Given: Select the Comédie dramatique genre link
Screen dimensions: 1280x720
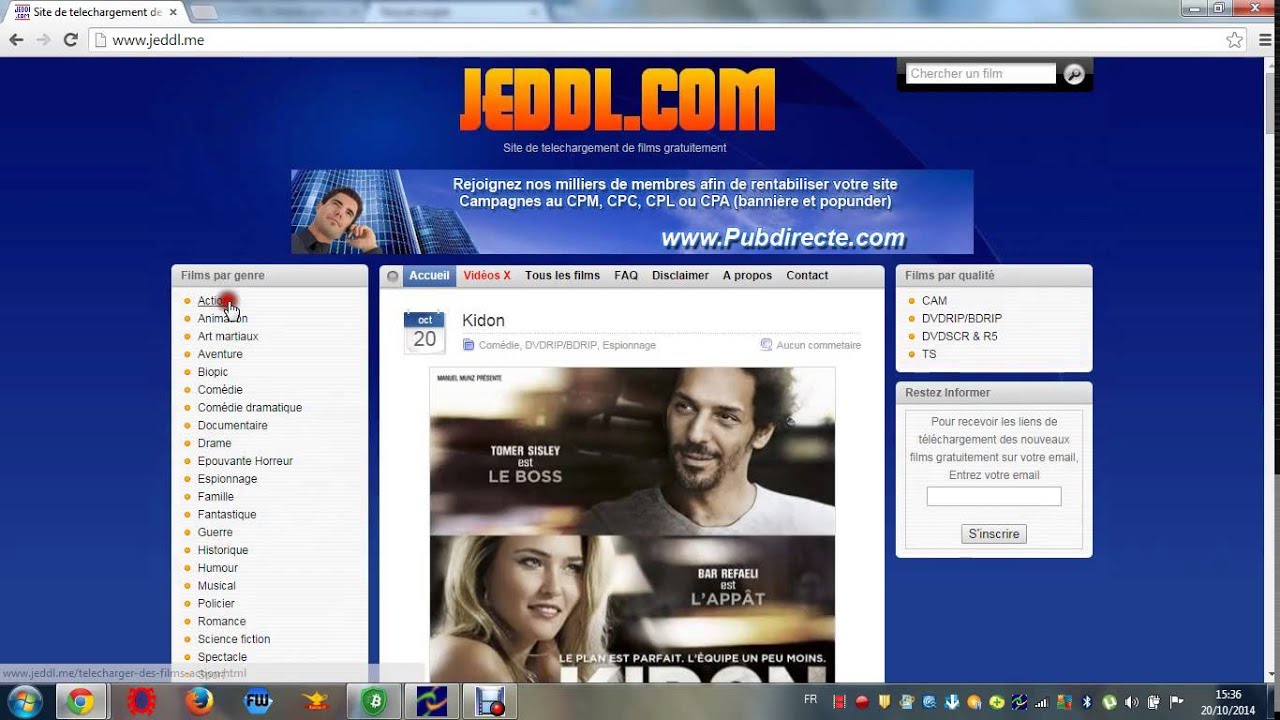Looking at the screenshot, I should (x=250, y=408).
